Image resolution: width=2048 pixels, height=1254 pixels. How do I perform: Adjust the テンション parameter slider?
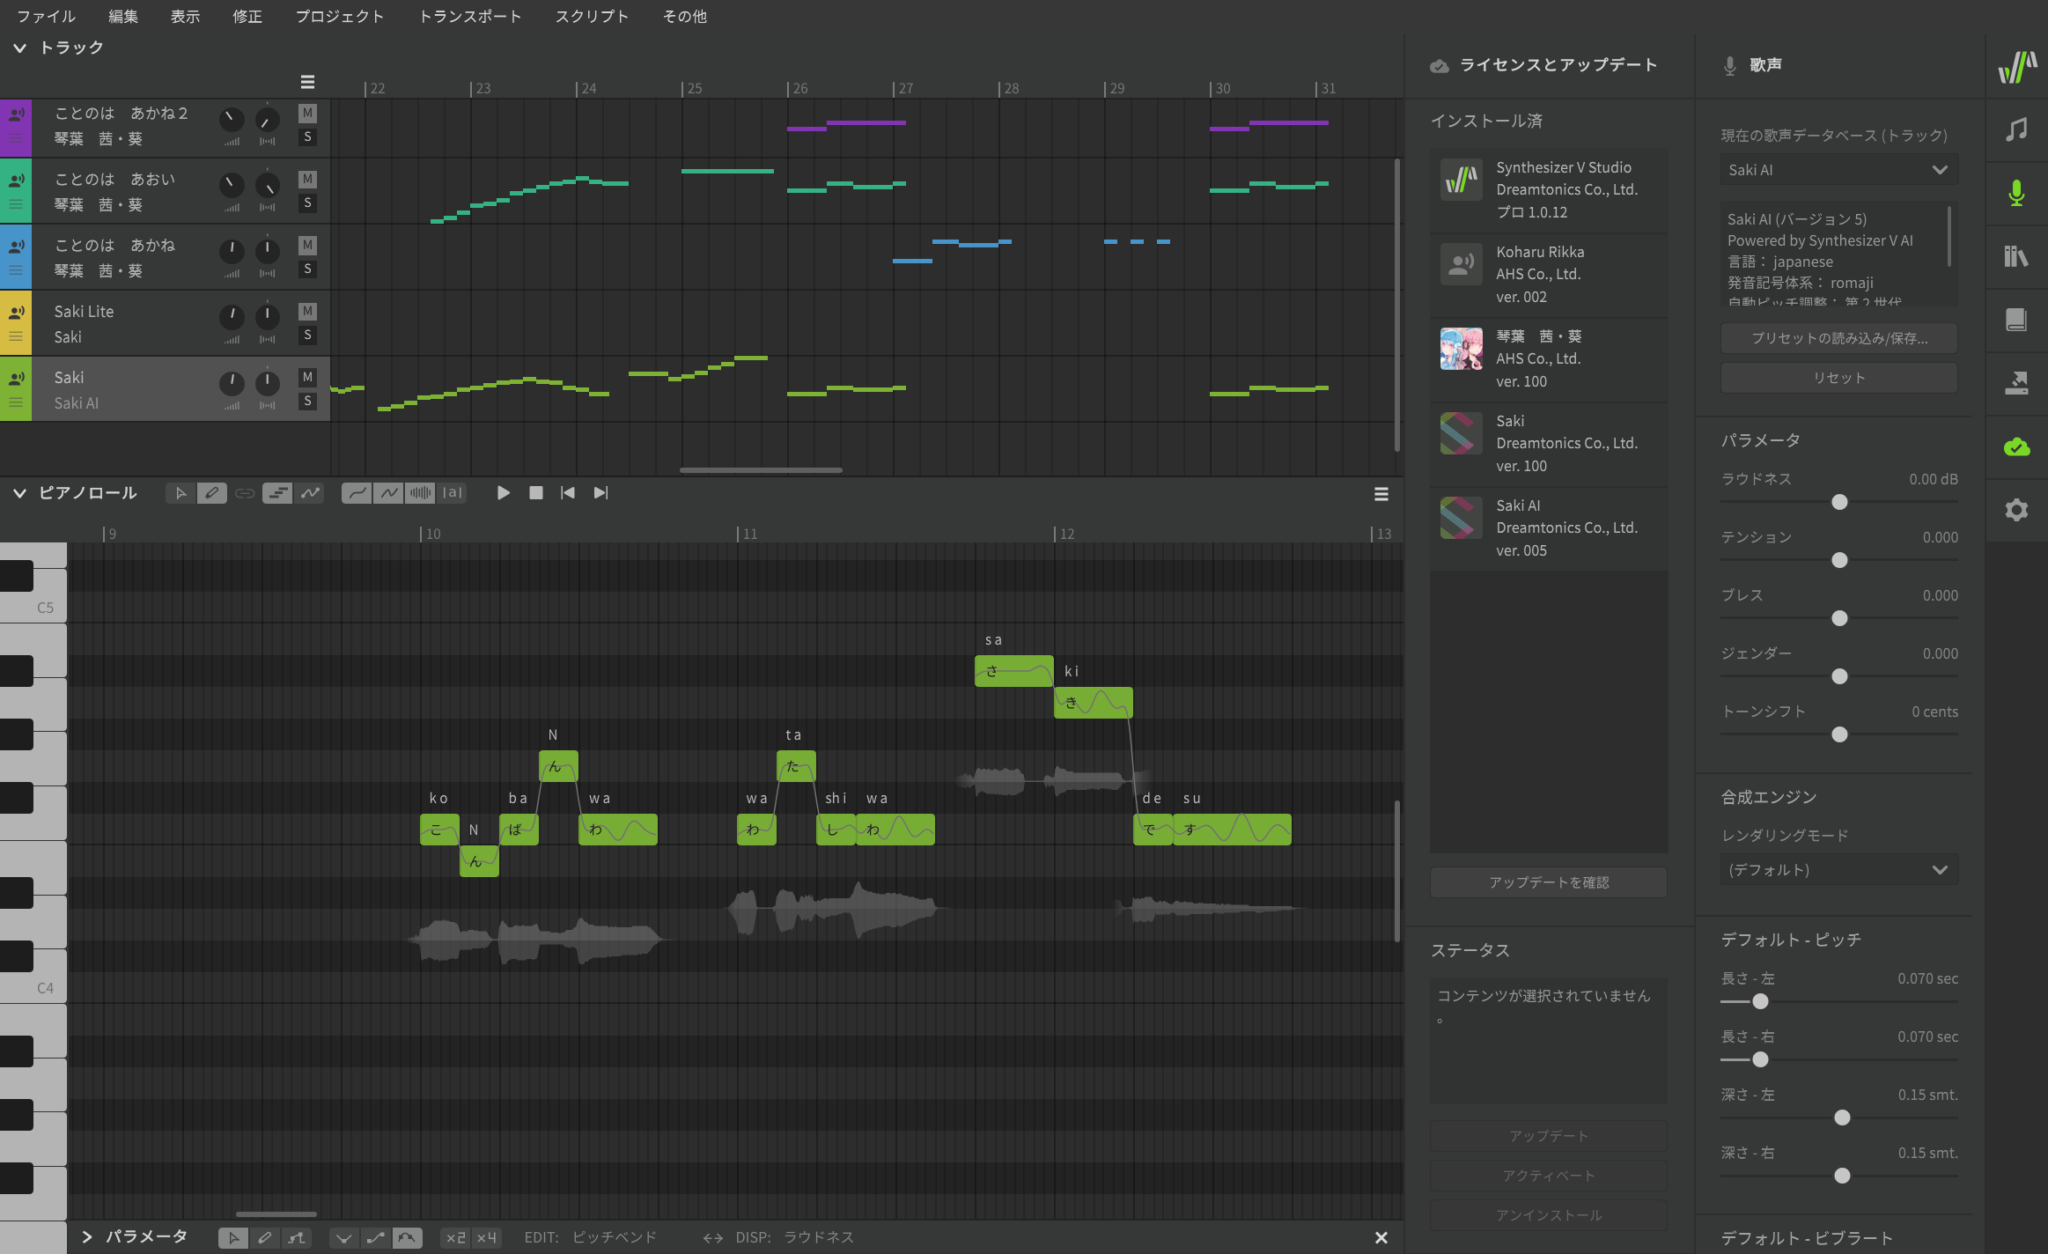coord(1840,560)
